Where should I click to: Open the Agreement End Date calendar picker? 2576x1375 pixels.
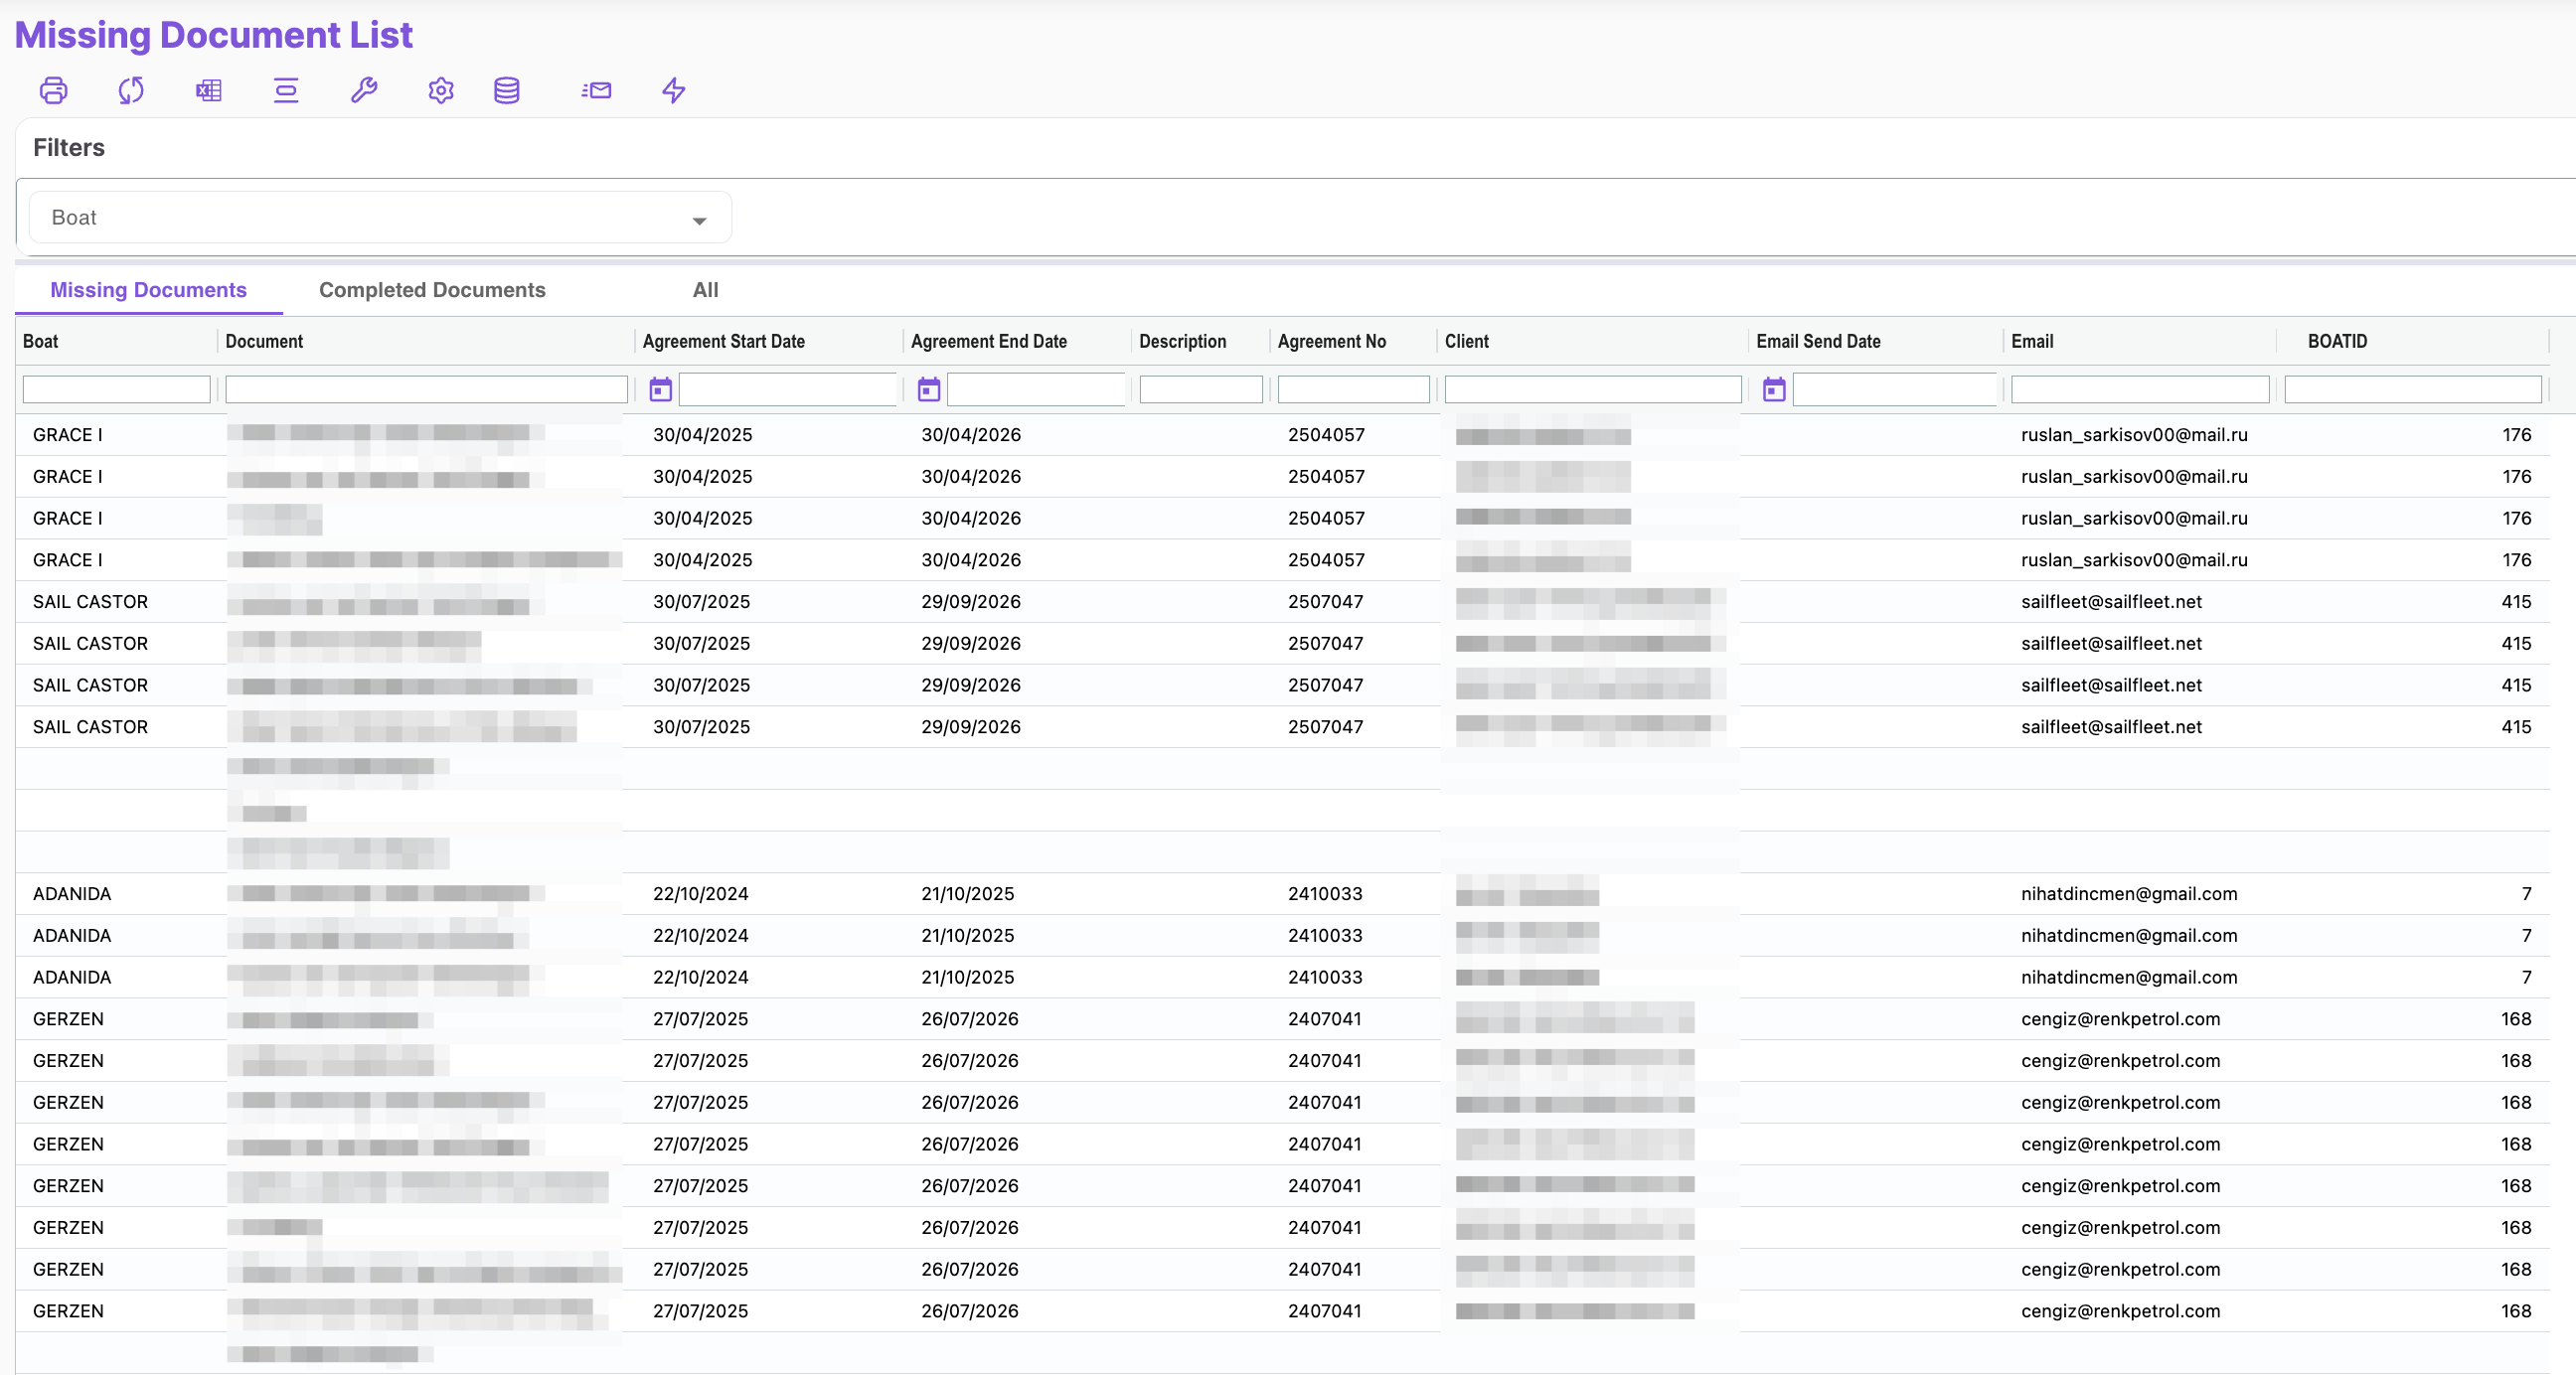[x=929, y=390]
